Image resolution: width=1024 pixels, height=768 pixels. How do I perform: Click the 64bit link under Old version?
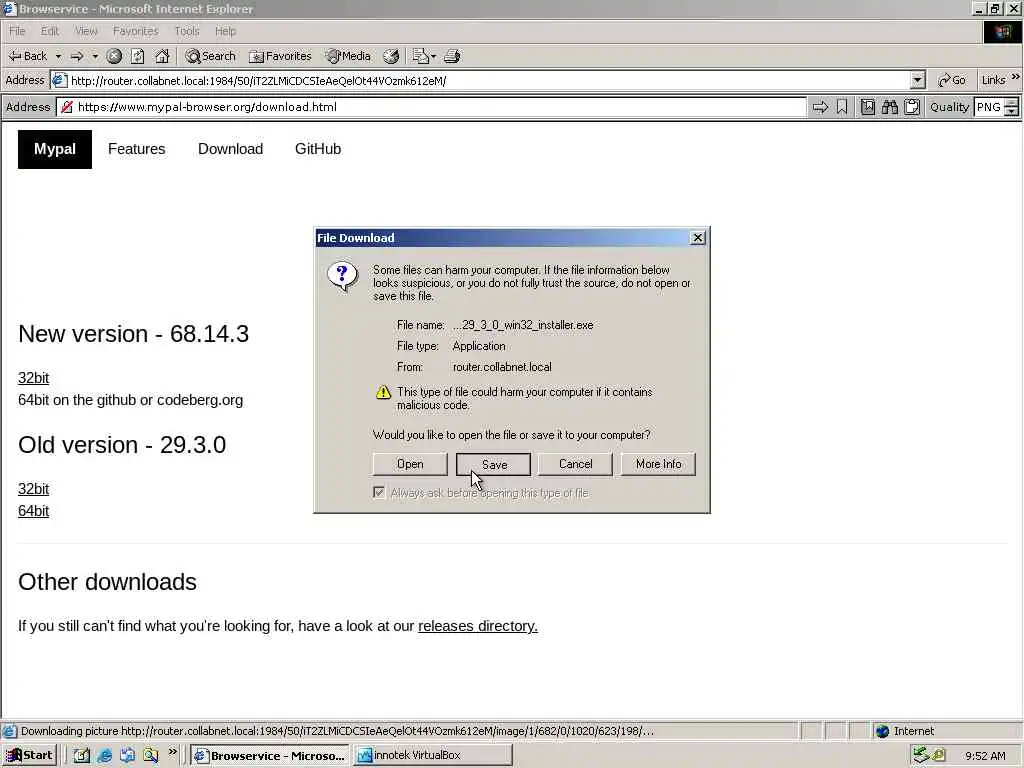[33, 511]
